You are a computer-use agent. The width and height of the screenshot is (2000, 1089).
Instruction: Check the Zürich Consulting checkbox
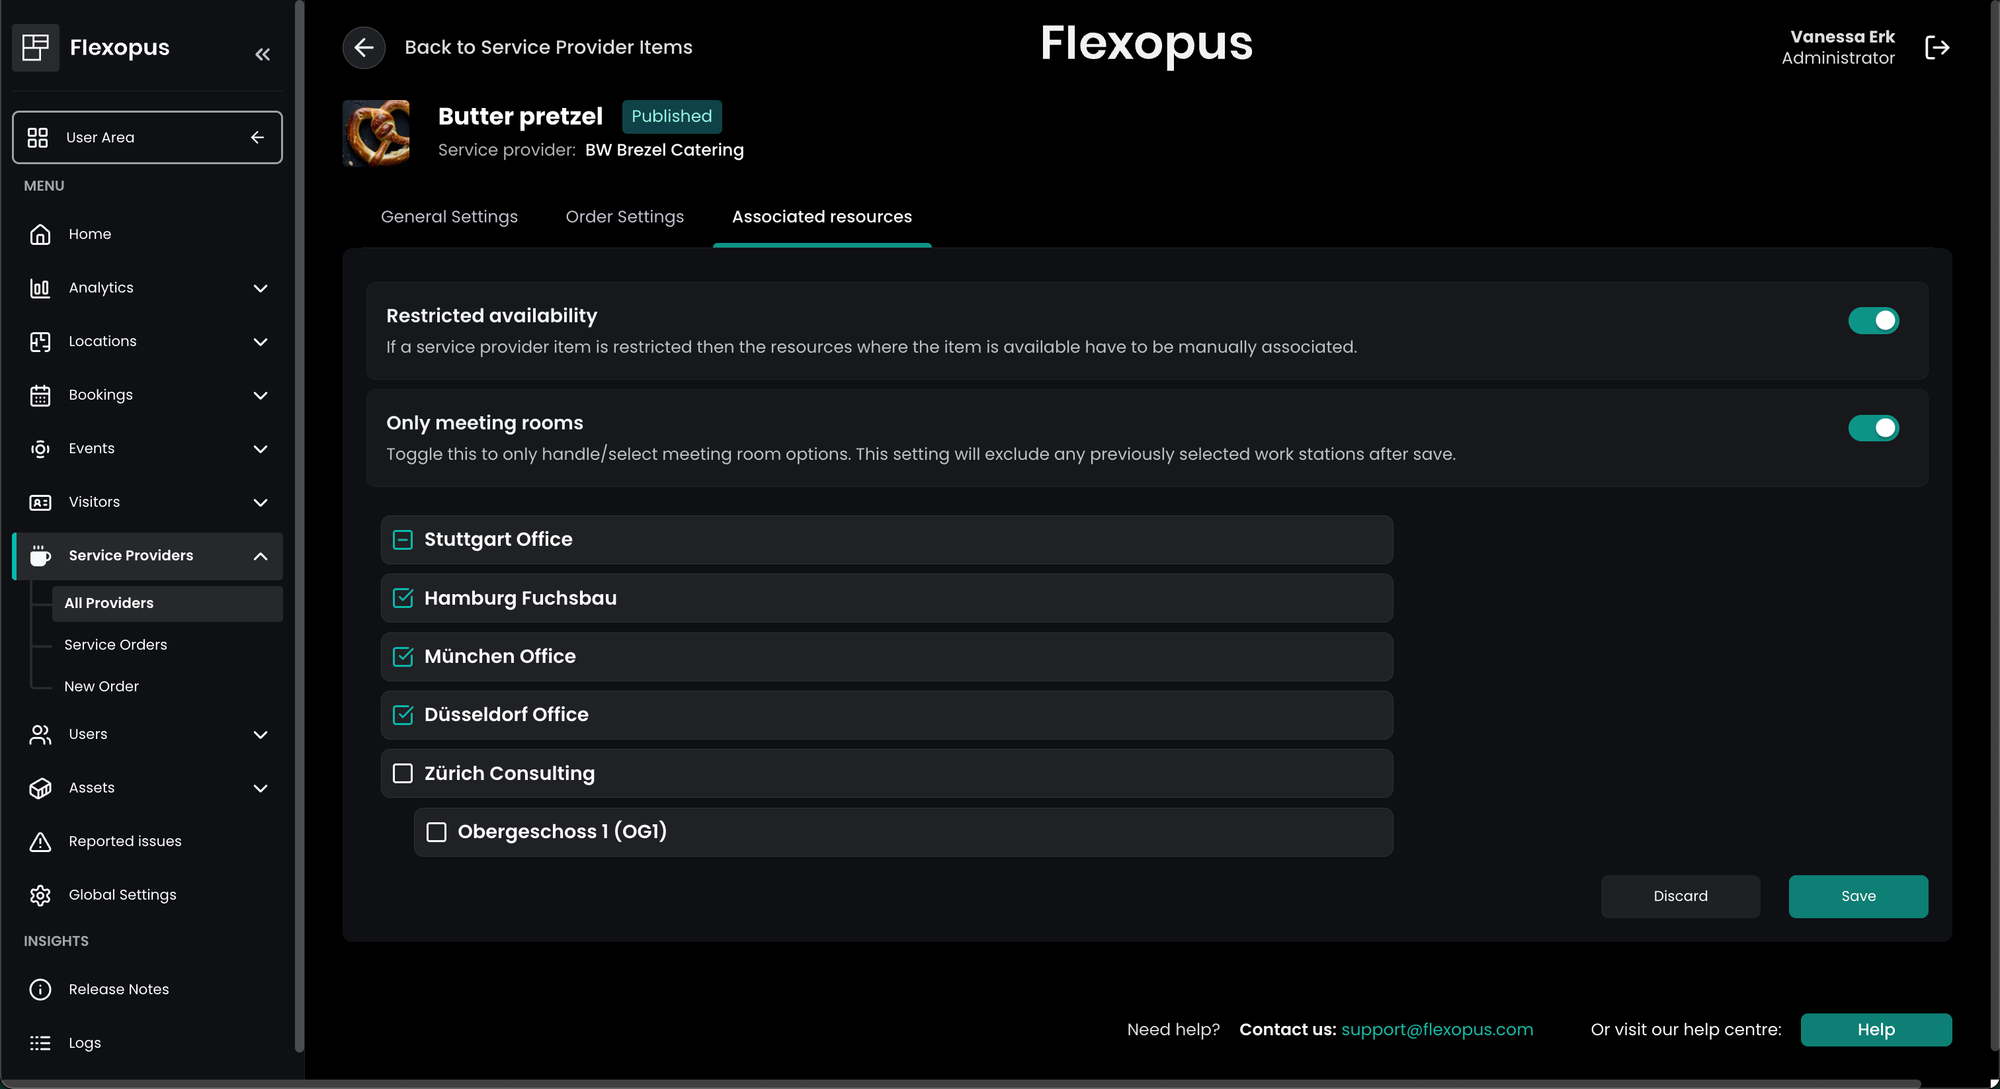(x=403, y=774)
